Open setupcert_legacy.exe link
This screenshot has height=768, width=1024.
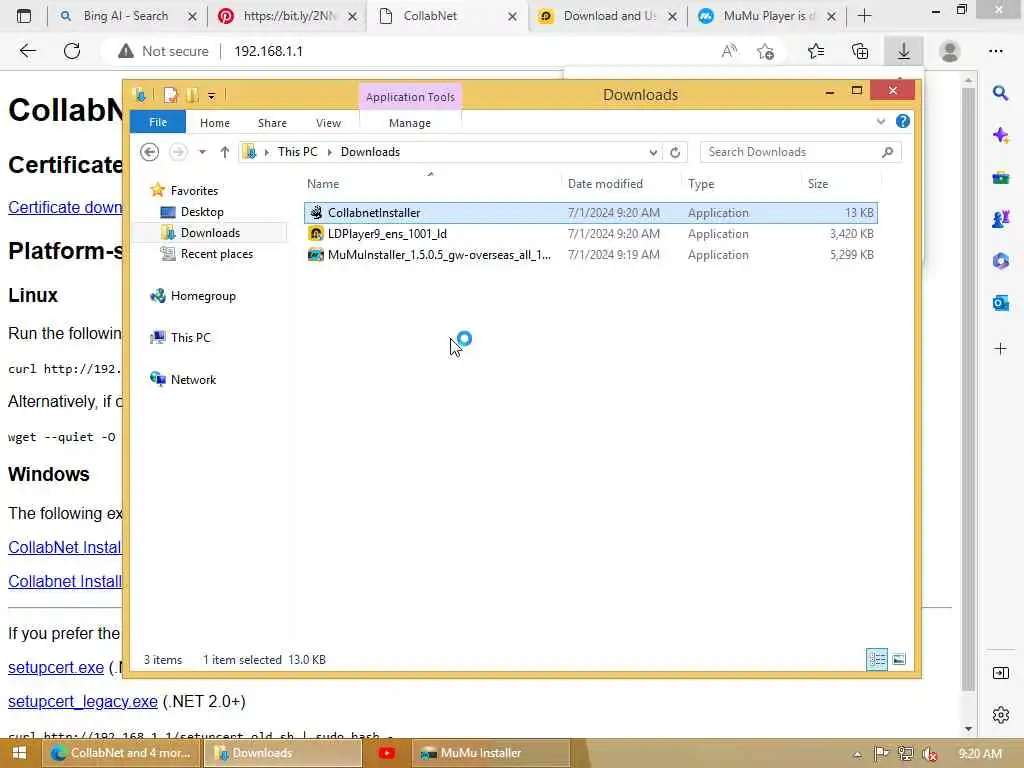pyautogui.click(x=83, y=701)
